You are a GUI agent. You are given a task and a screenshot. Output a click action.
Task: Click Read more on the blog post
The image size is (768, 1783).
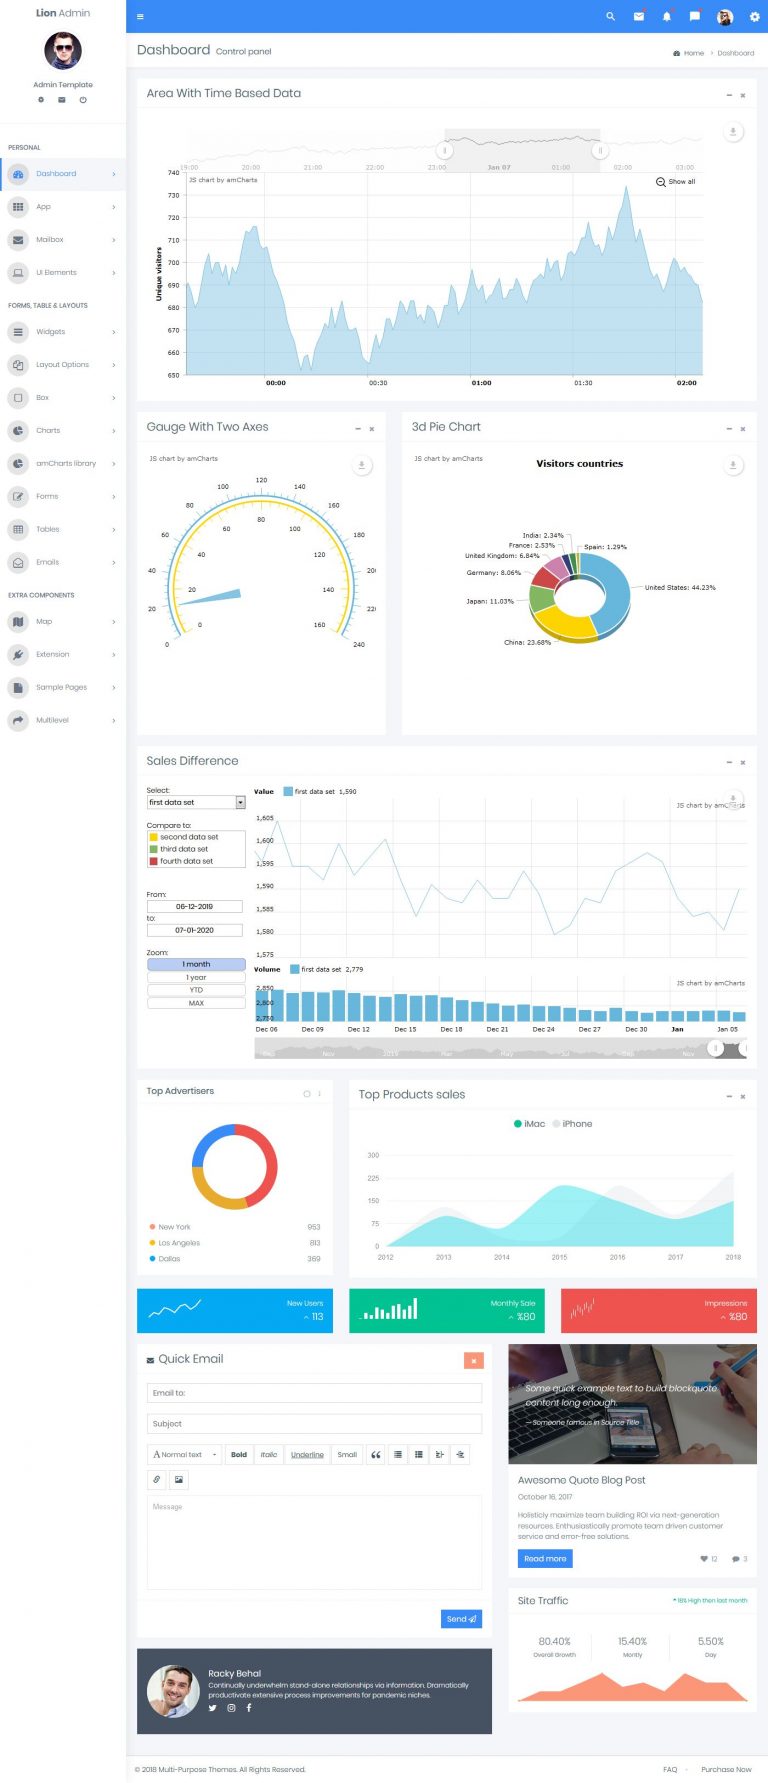(x=545, y=1558)
